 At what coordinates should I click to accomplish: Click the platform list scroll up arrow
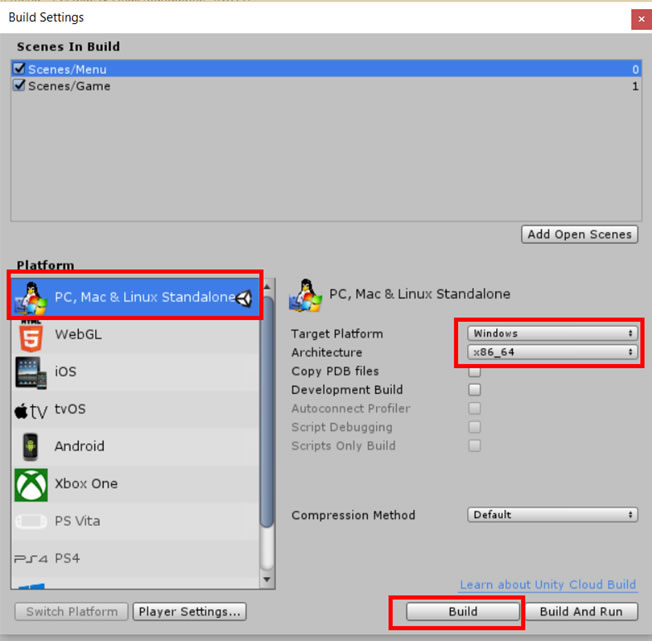[x=267, y=287]
